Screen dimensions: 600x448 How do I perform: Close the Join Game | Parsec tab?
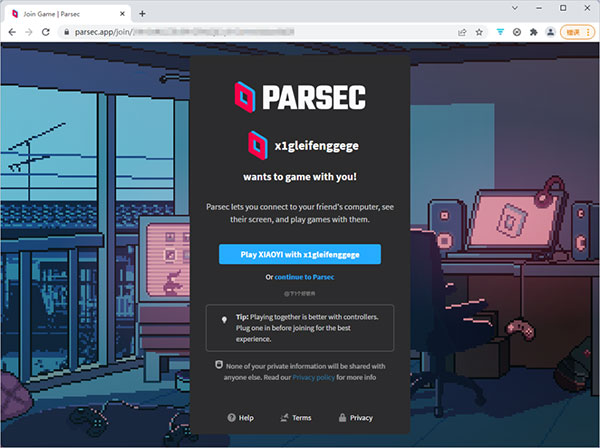[122, 14]
